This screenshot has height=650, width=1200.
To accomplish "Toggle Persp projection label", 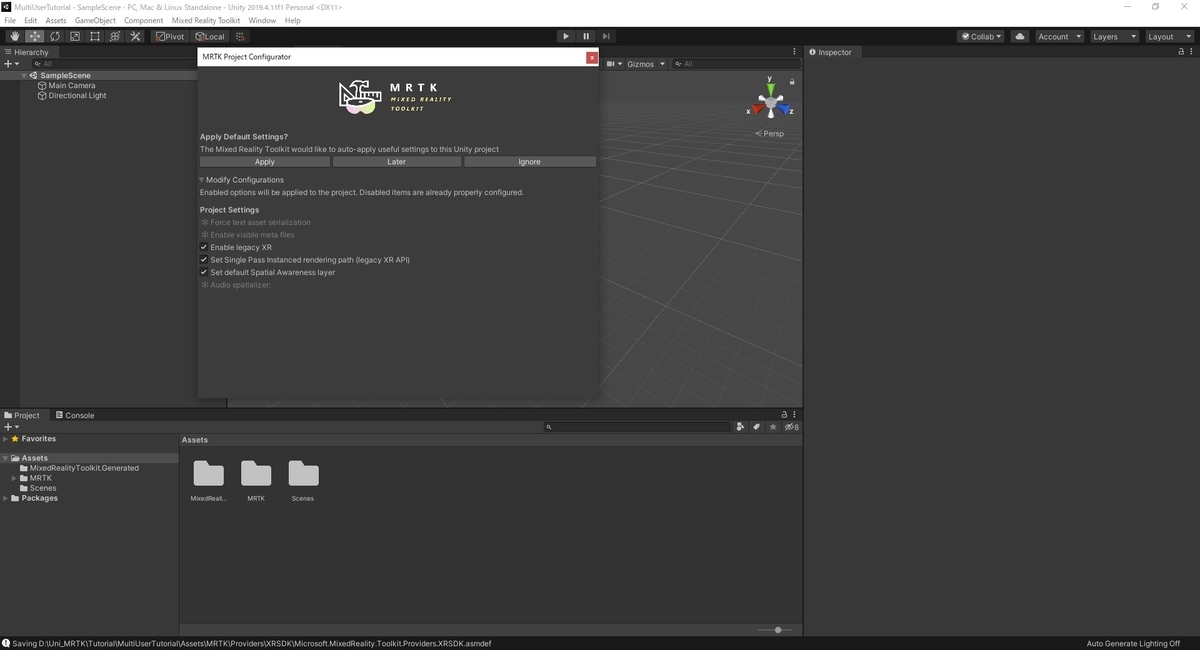I will [x=770, y=133].
